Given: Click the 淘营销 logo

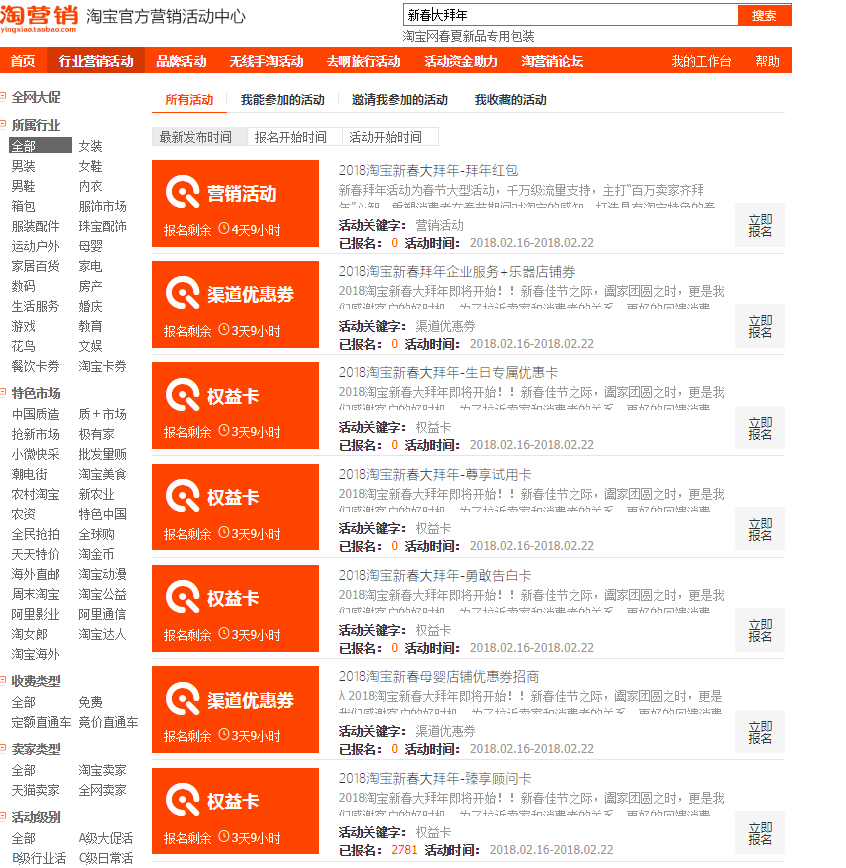Looking at the screenshot, I should pos(39,18).
